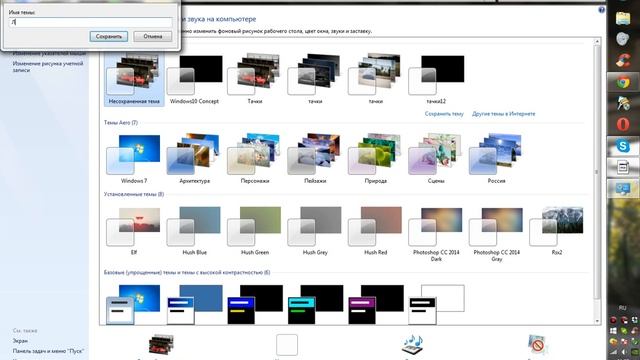Viewport: 640px width, 360px height.
Task: Select high contrast theme with purple title bar
Action: (x=376, y=304)
